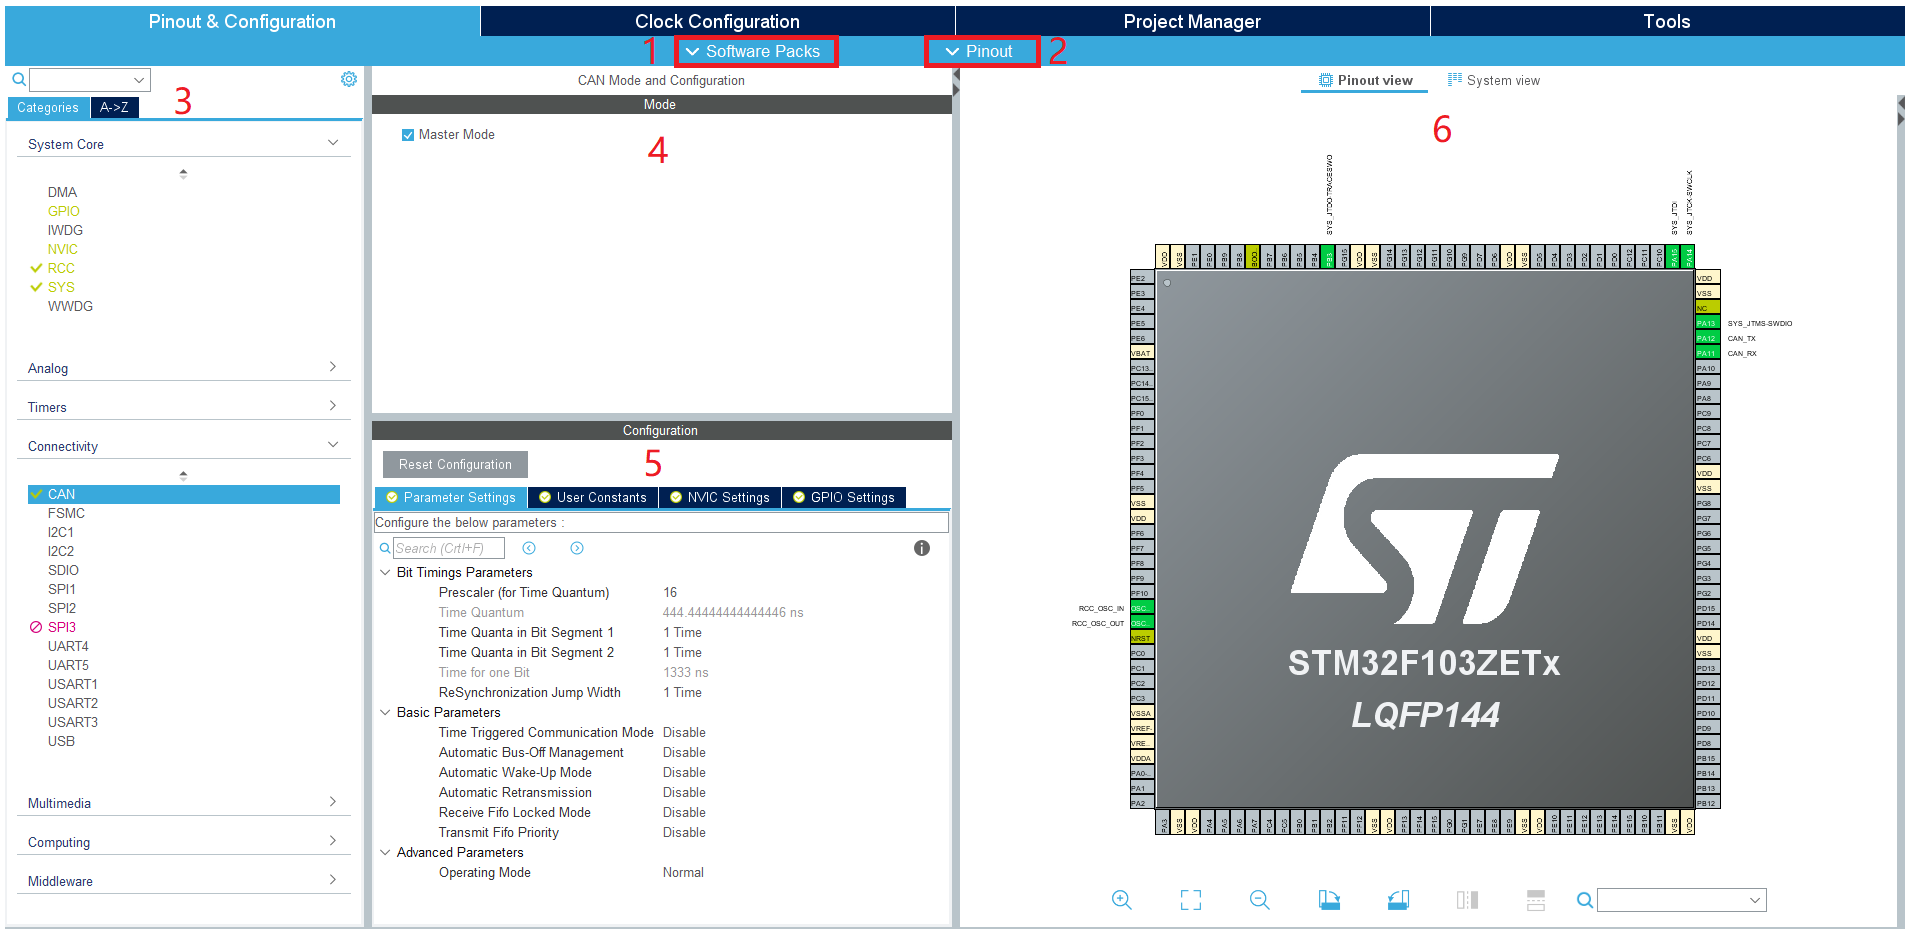Image resolution: width=1911 pixels, height=936 pixels.
Task: Open the peripheral search dropdown
Action: coord(139,80)
